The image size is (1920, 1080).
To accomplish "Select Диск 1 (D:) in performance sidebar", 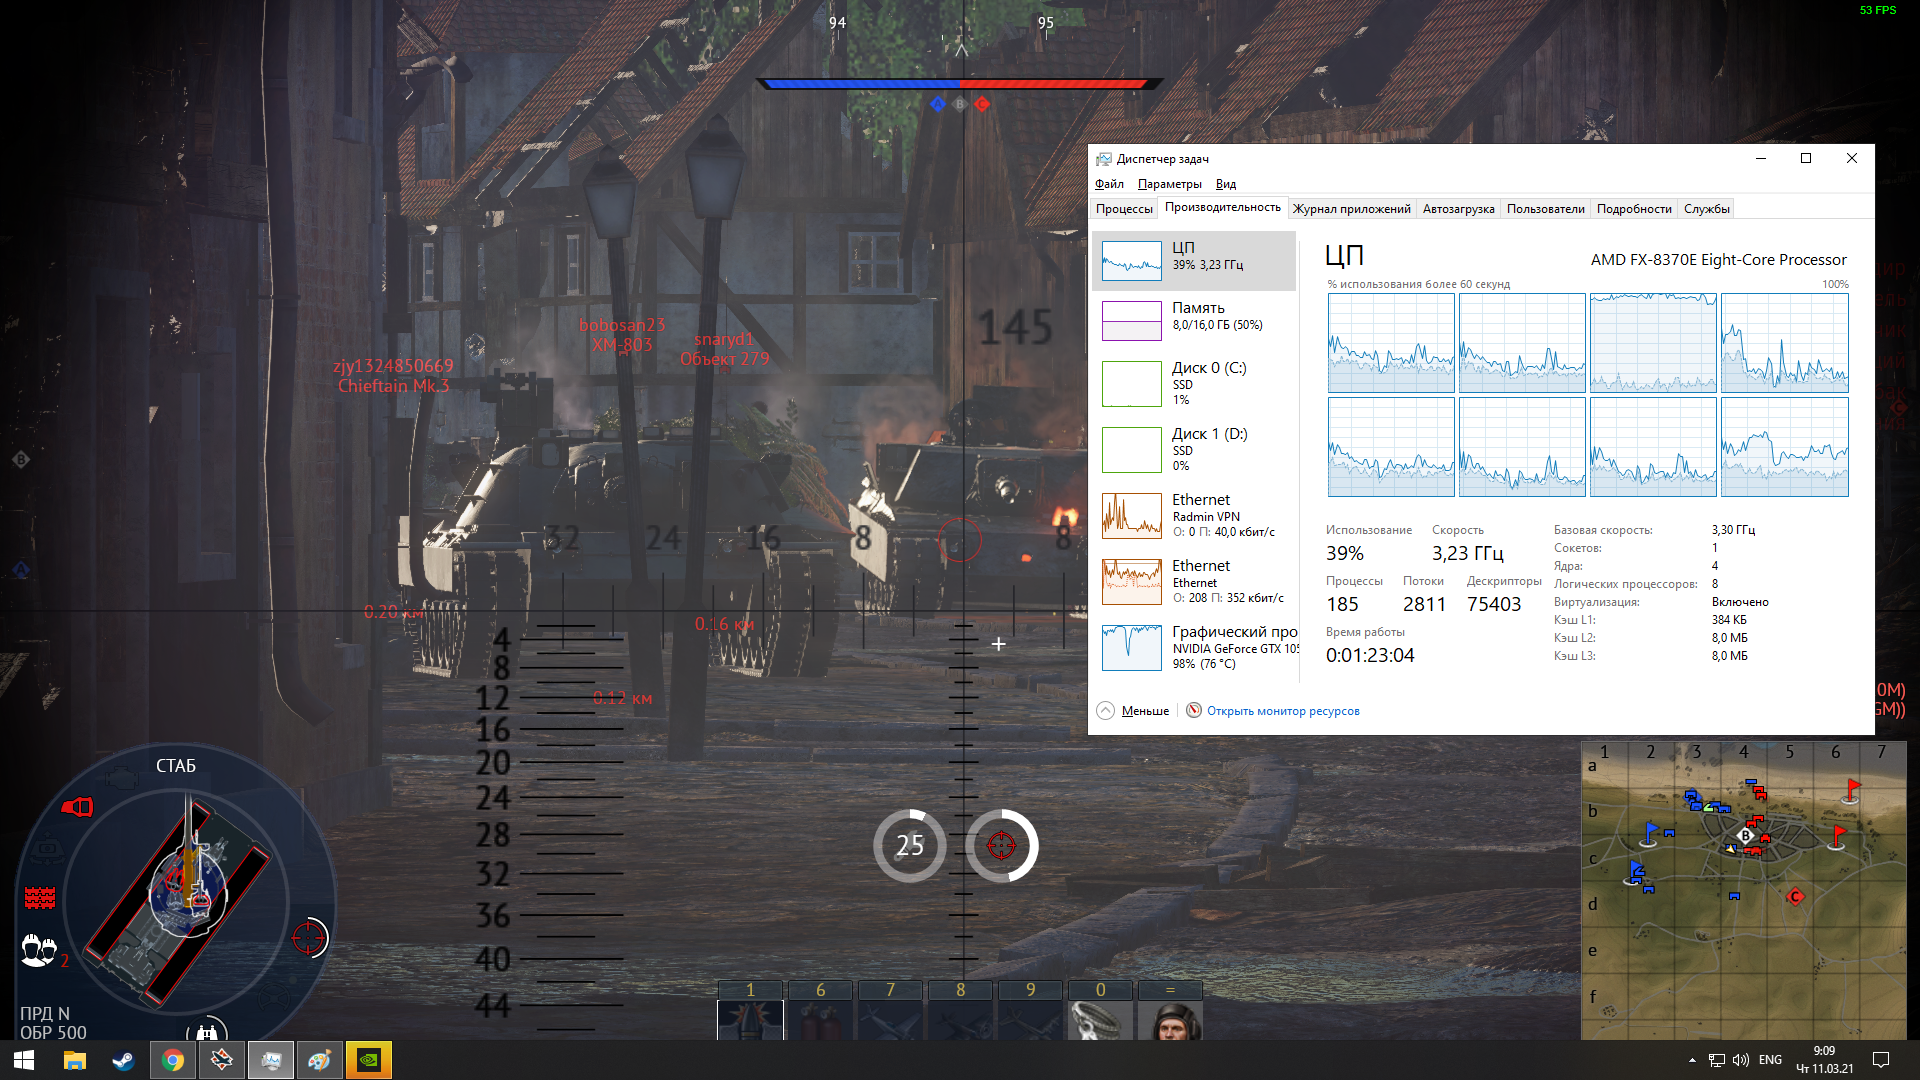I will 1194,449.
